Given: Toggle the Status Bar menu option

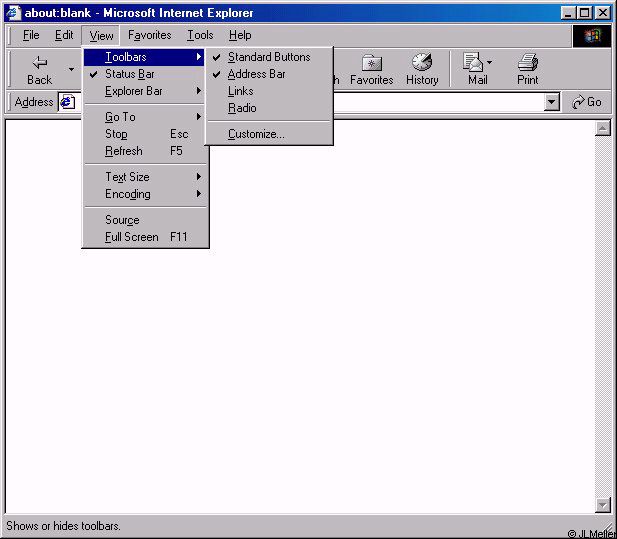Looking at the screenshot, I should [145, 74].
